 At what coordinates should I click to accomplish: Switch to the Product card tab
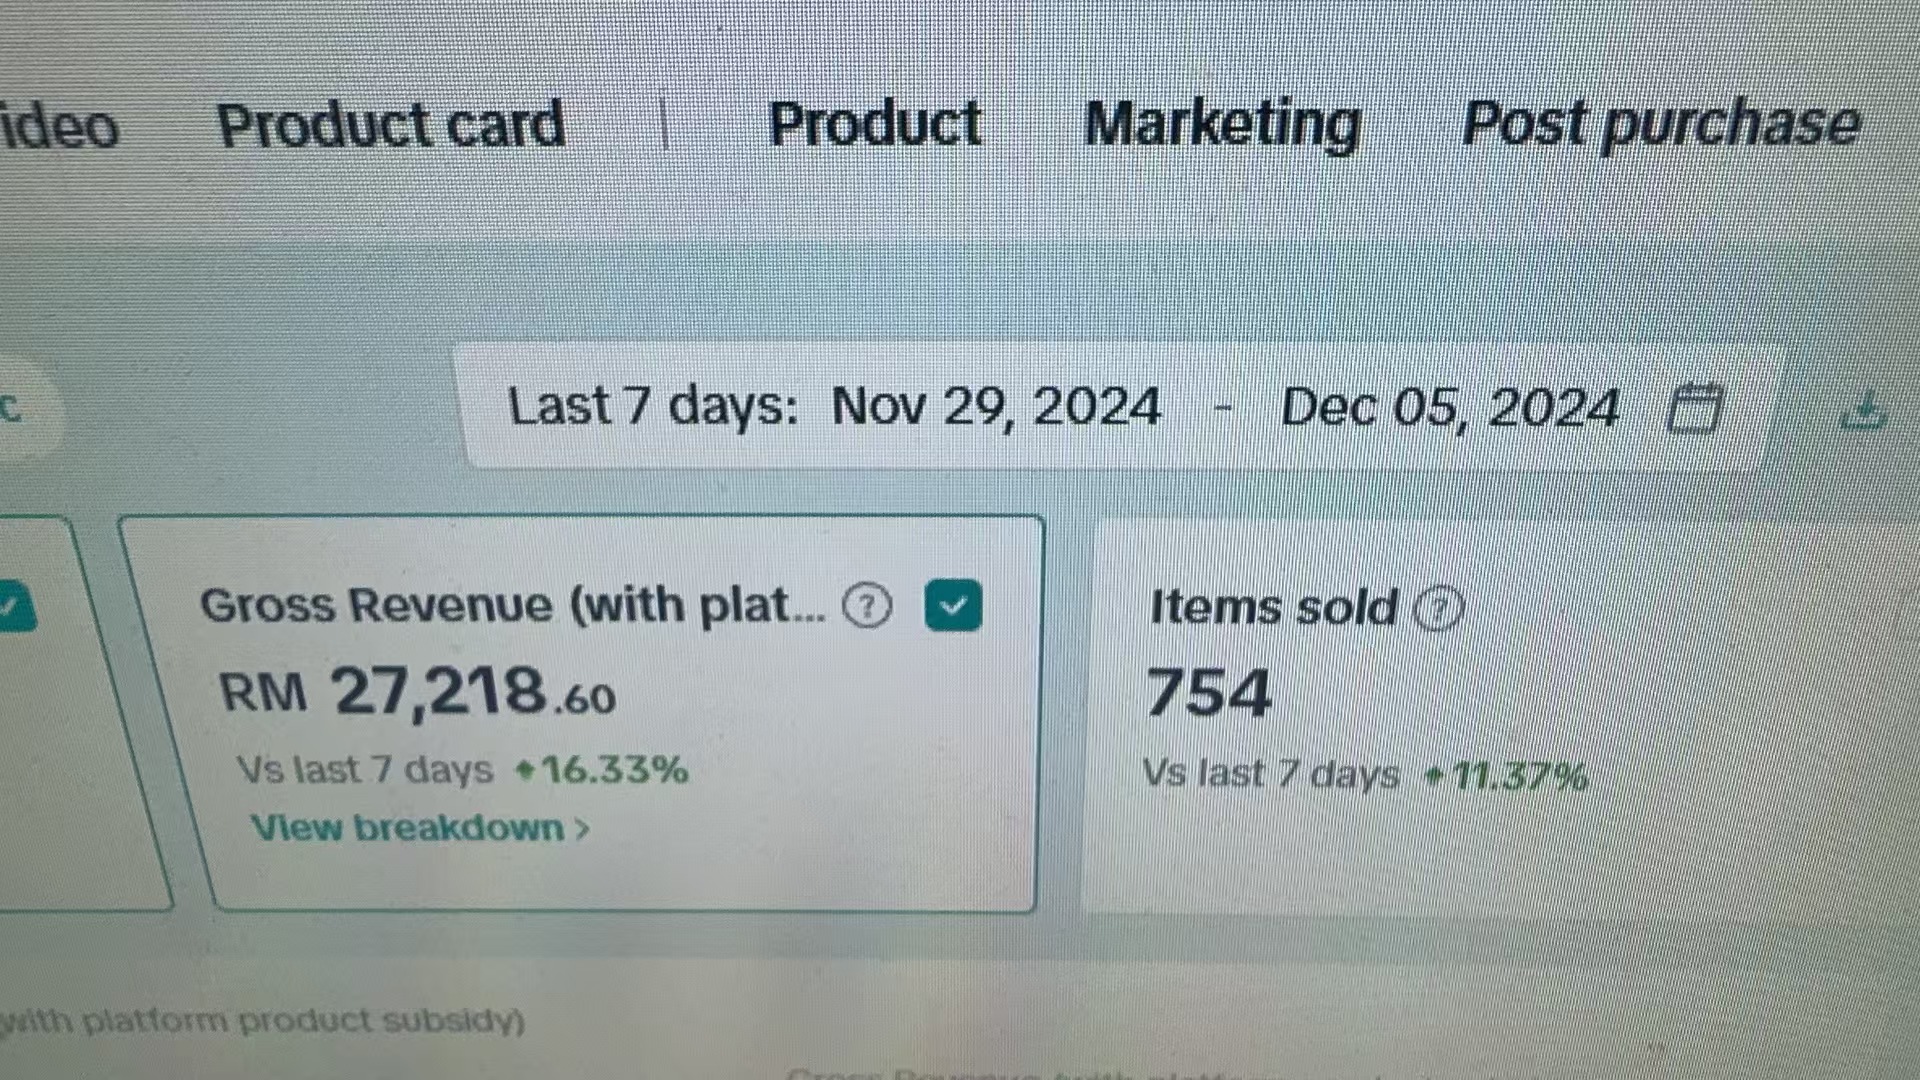click(391, 125)
